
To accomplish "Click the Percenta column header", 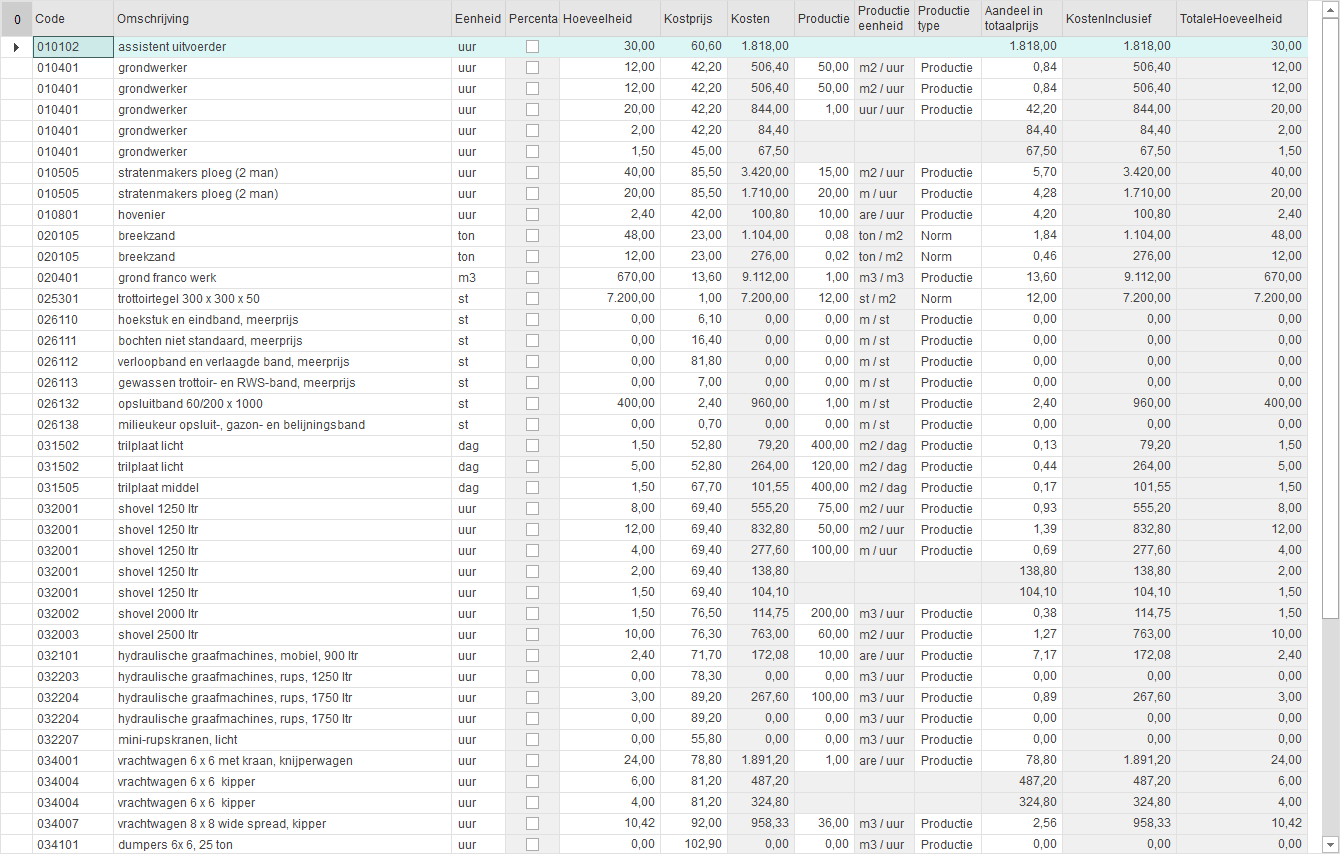I will 532,19.
